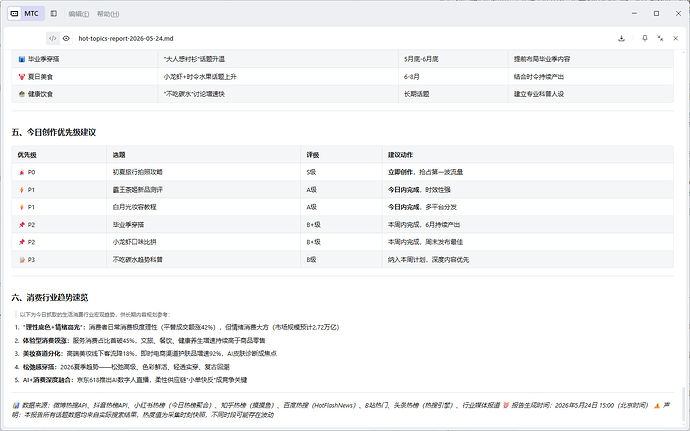Click the 5月底-6月底 cell
Image resolution: width=690 pixels, height=431 pixels.
click(x=453, y=59)
